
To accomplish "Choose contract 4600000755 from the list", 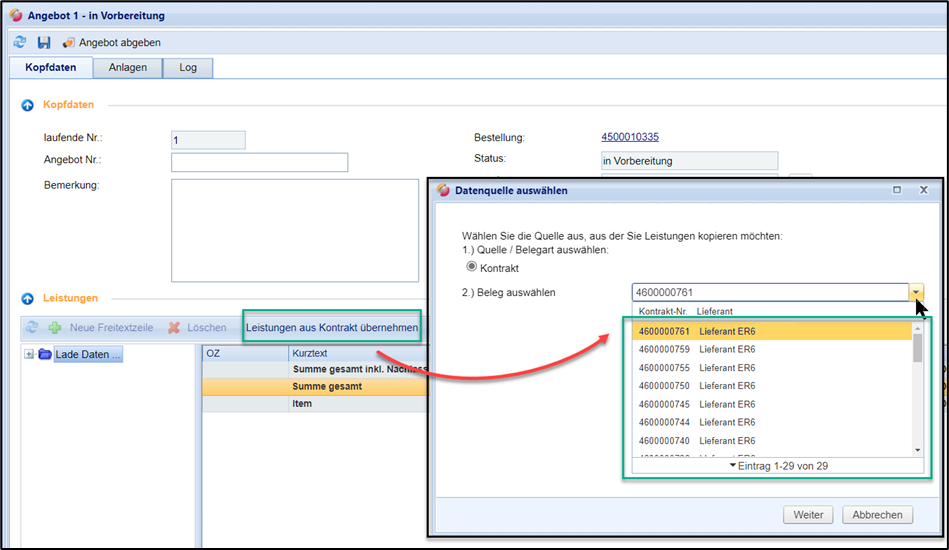I will pos(665,367).
